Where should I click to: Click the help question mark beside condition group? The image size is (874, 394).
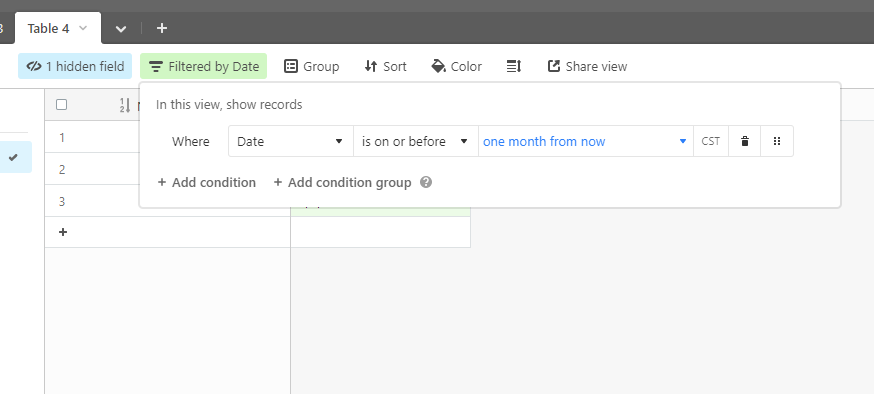click(x=426, y=182)
